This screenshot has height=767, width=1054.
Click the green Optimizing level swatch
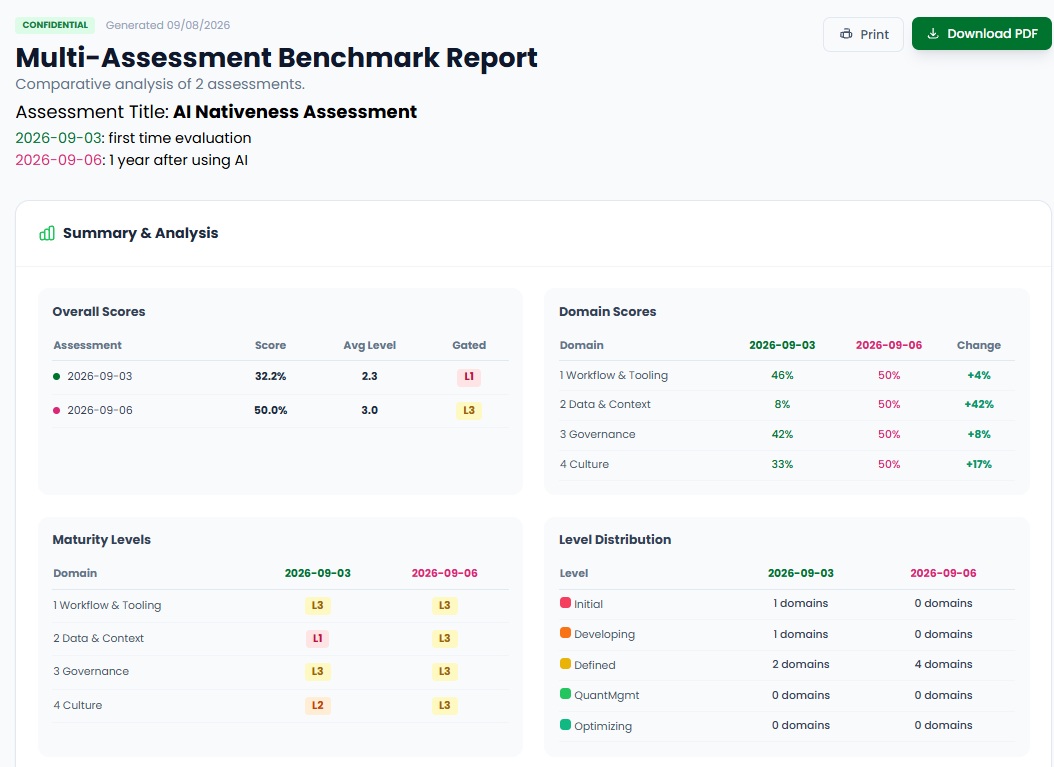click(565, 725)
